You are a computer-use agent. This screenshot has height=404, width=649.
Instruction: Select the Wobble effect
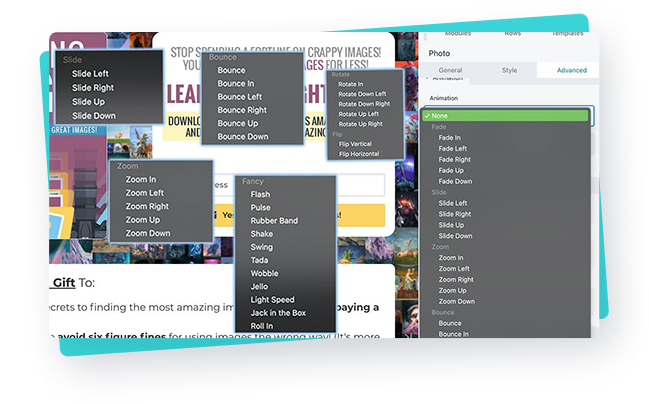(x=264, y=273)
